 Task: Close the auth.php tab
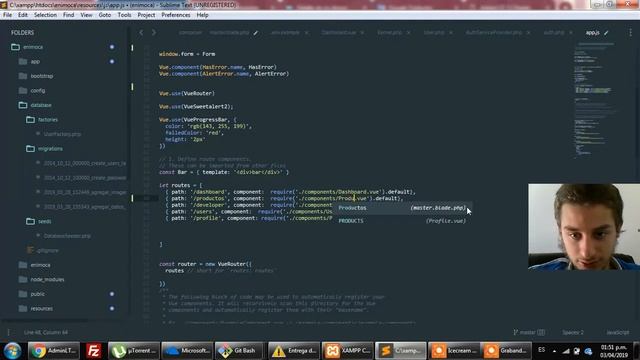(x=571, y=33)
